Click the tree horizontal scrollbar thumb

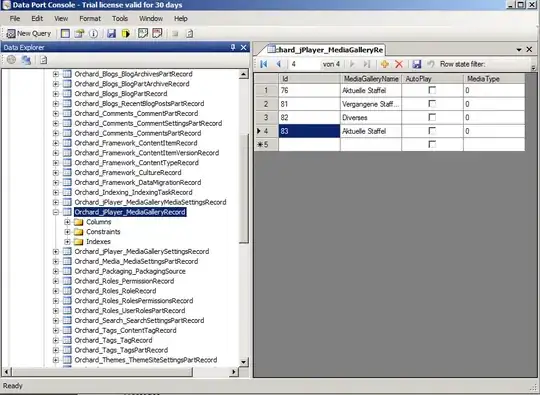click(103, 372)
